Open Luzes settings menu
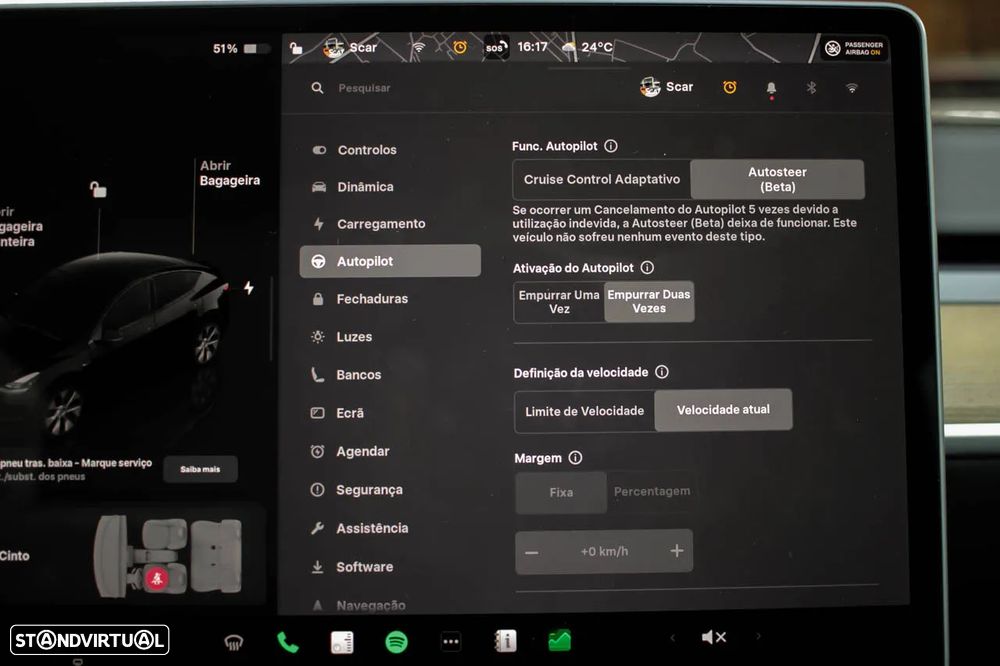 tap(390, 336)
